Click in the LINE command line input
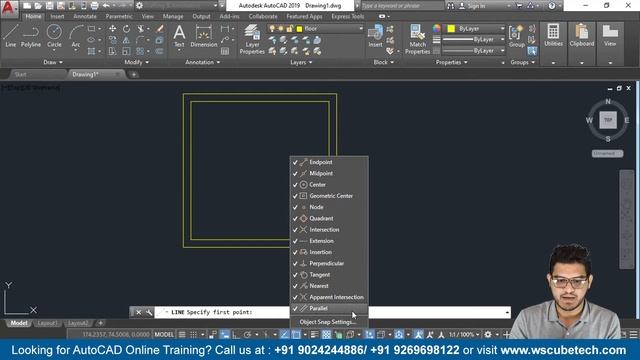The height and width of the screenshot is (360, 640). (x=333, y=312)
